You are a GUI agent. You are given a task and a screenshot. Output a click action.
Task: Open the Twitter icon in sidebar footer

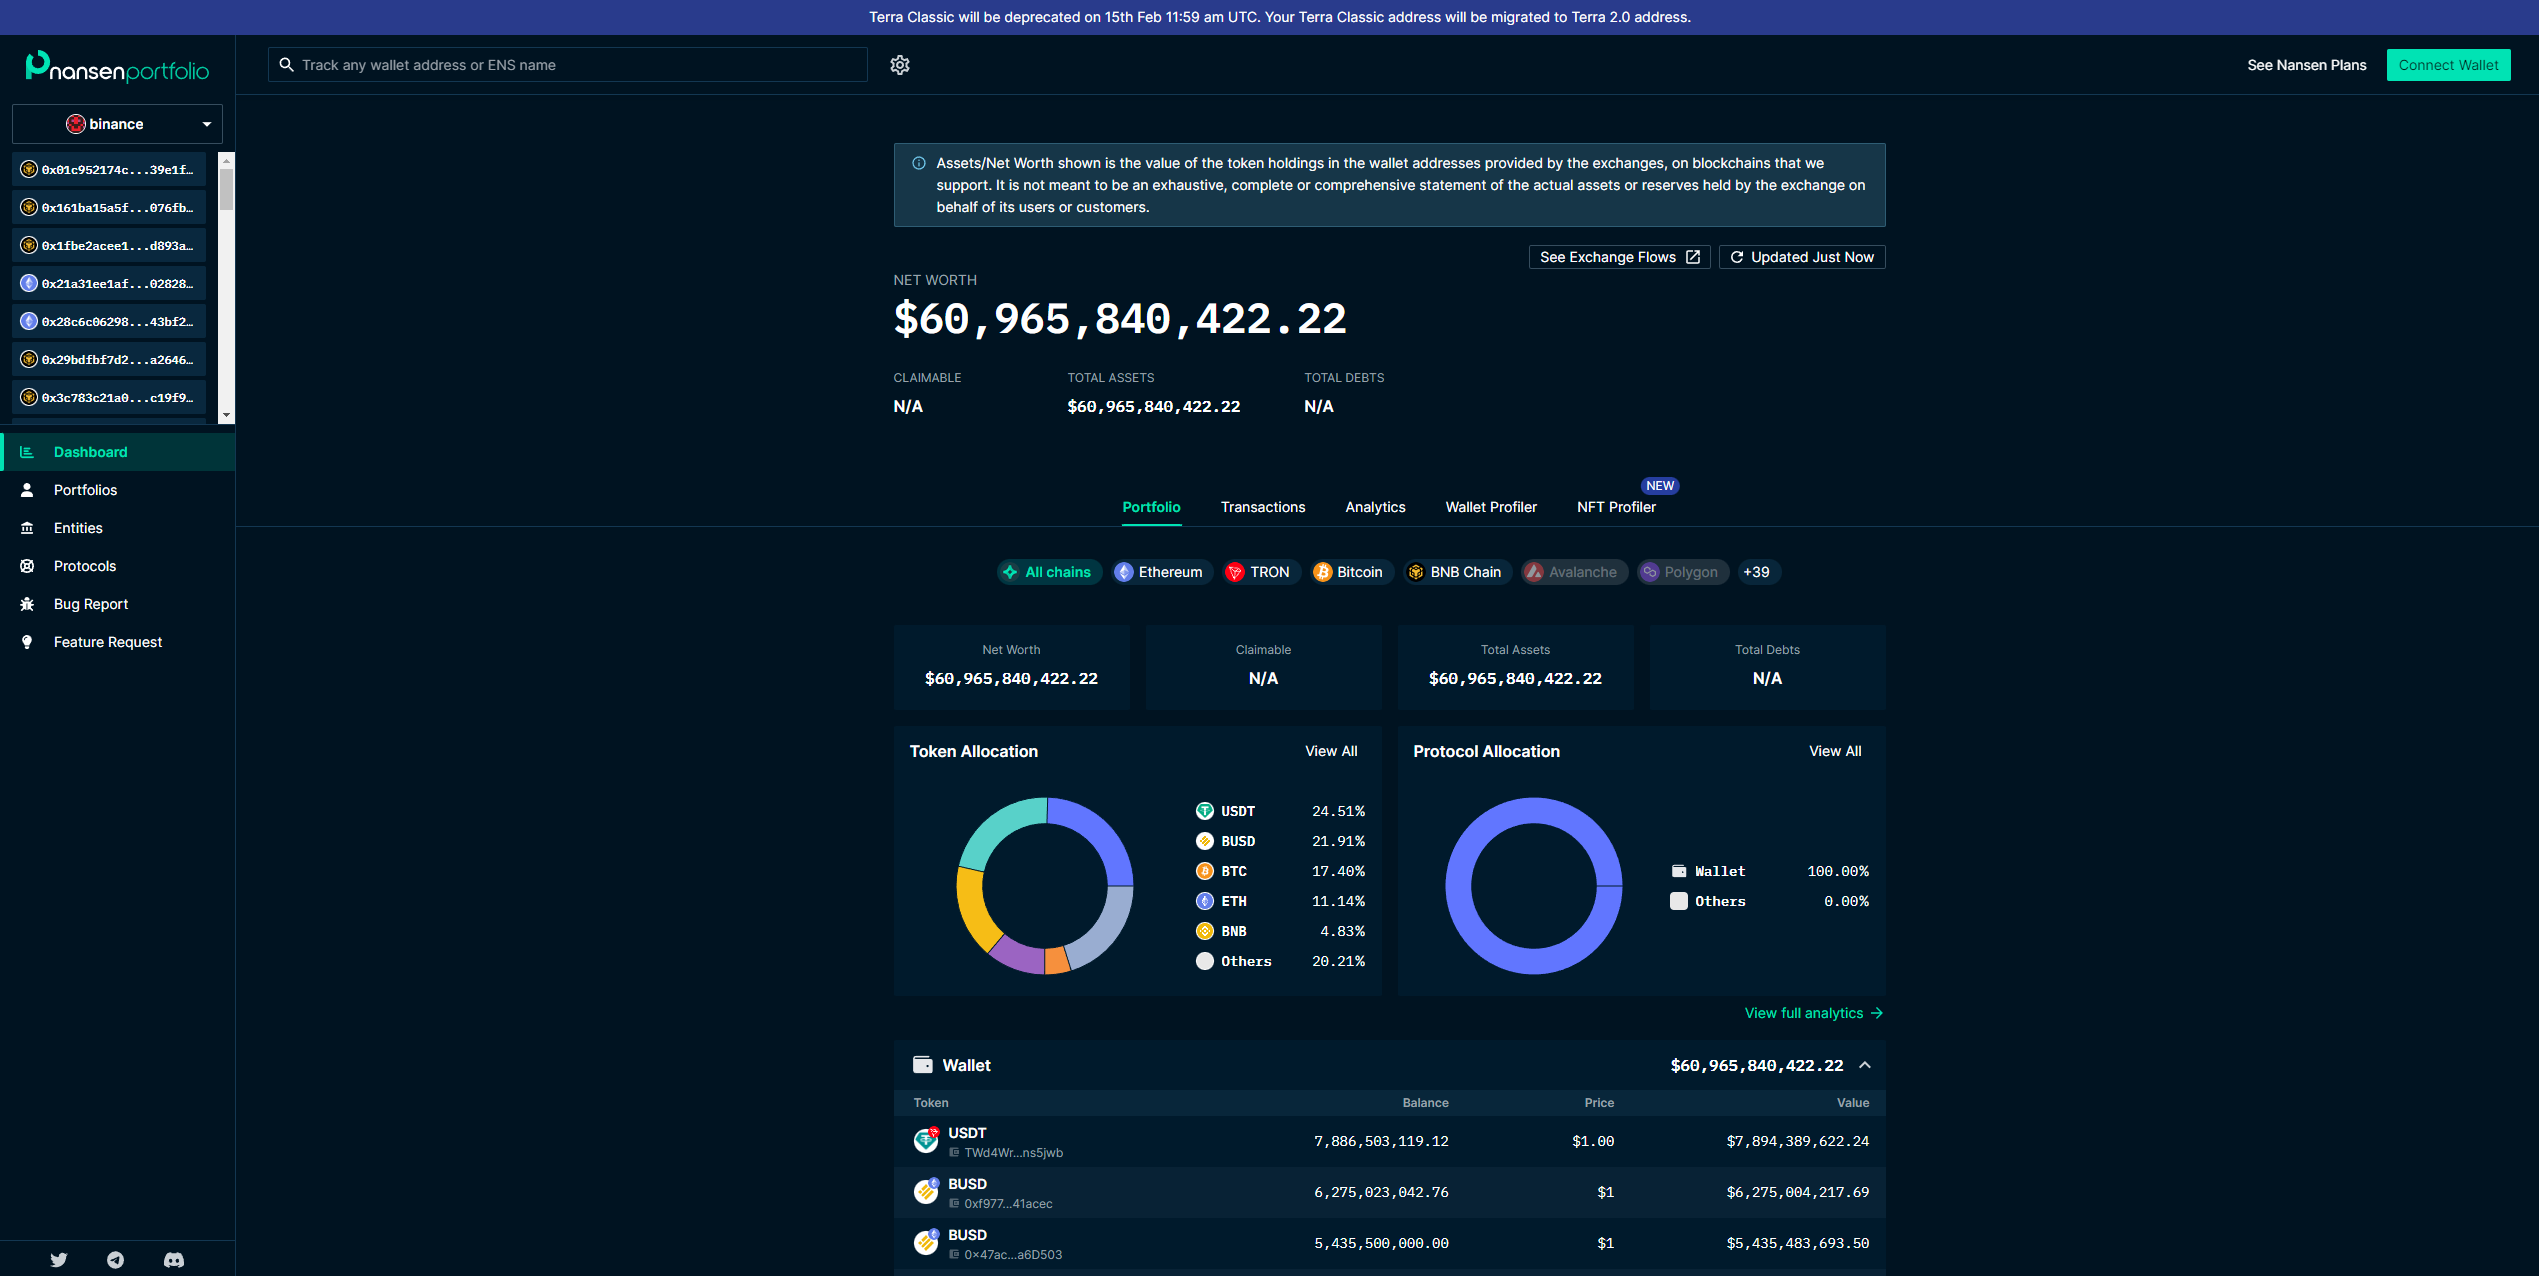(59, 1260)
